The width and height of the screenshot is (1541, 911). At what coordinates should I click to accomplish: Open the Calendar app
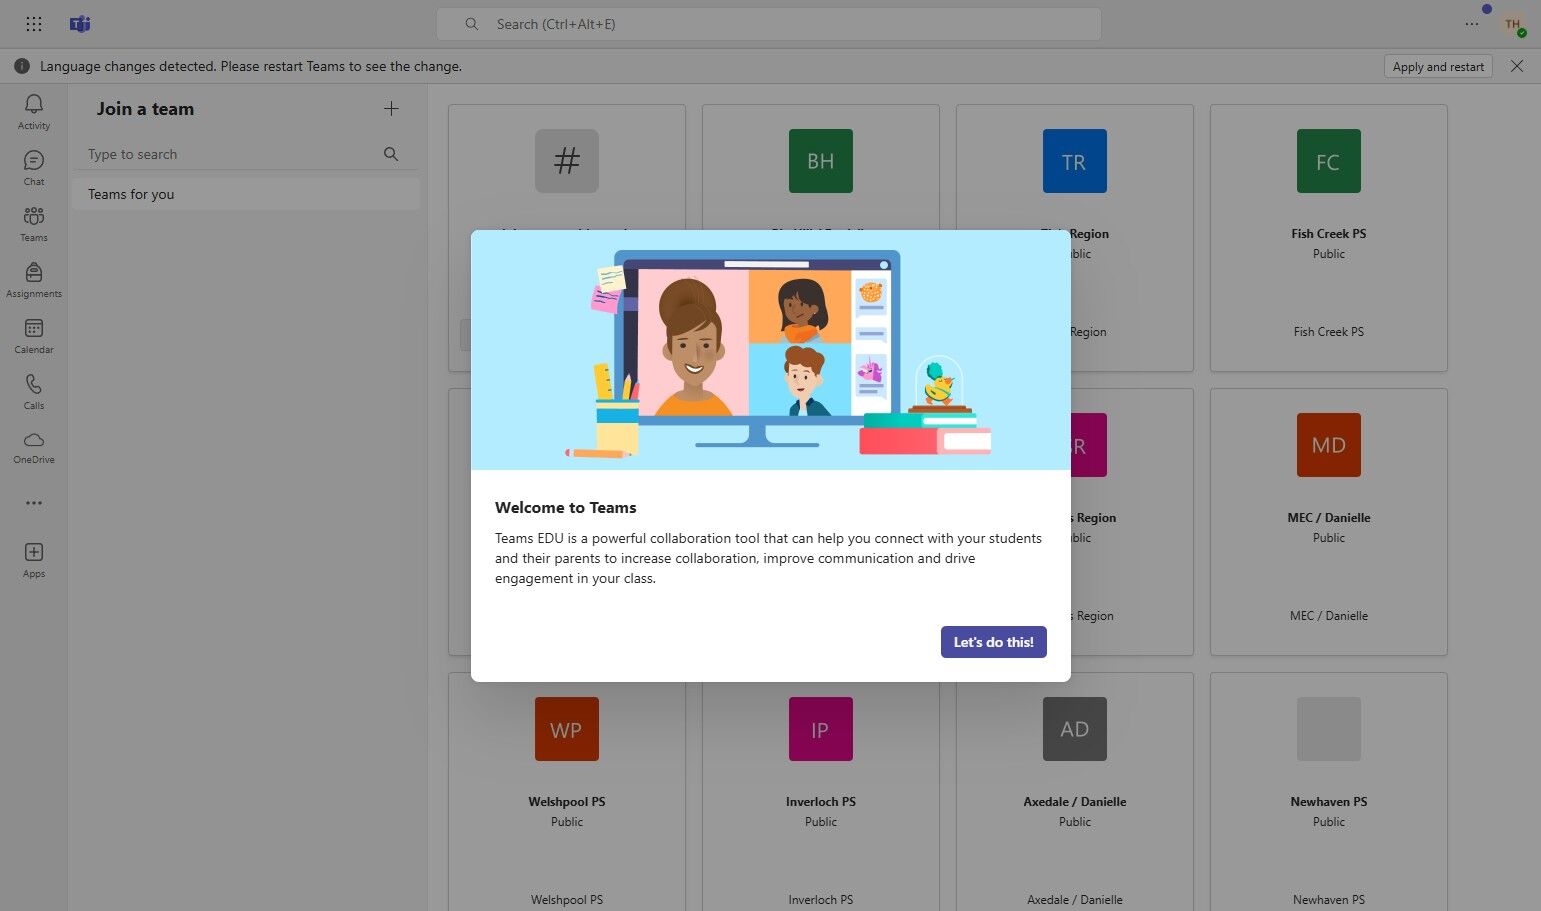[34, 335]
